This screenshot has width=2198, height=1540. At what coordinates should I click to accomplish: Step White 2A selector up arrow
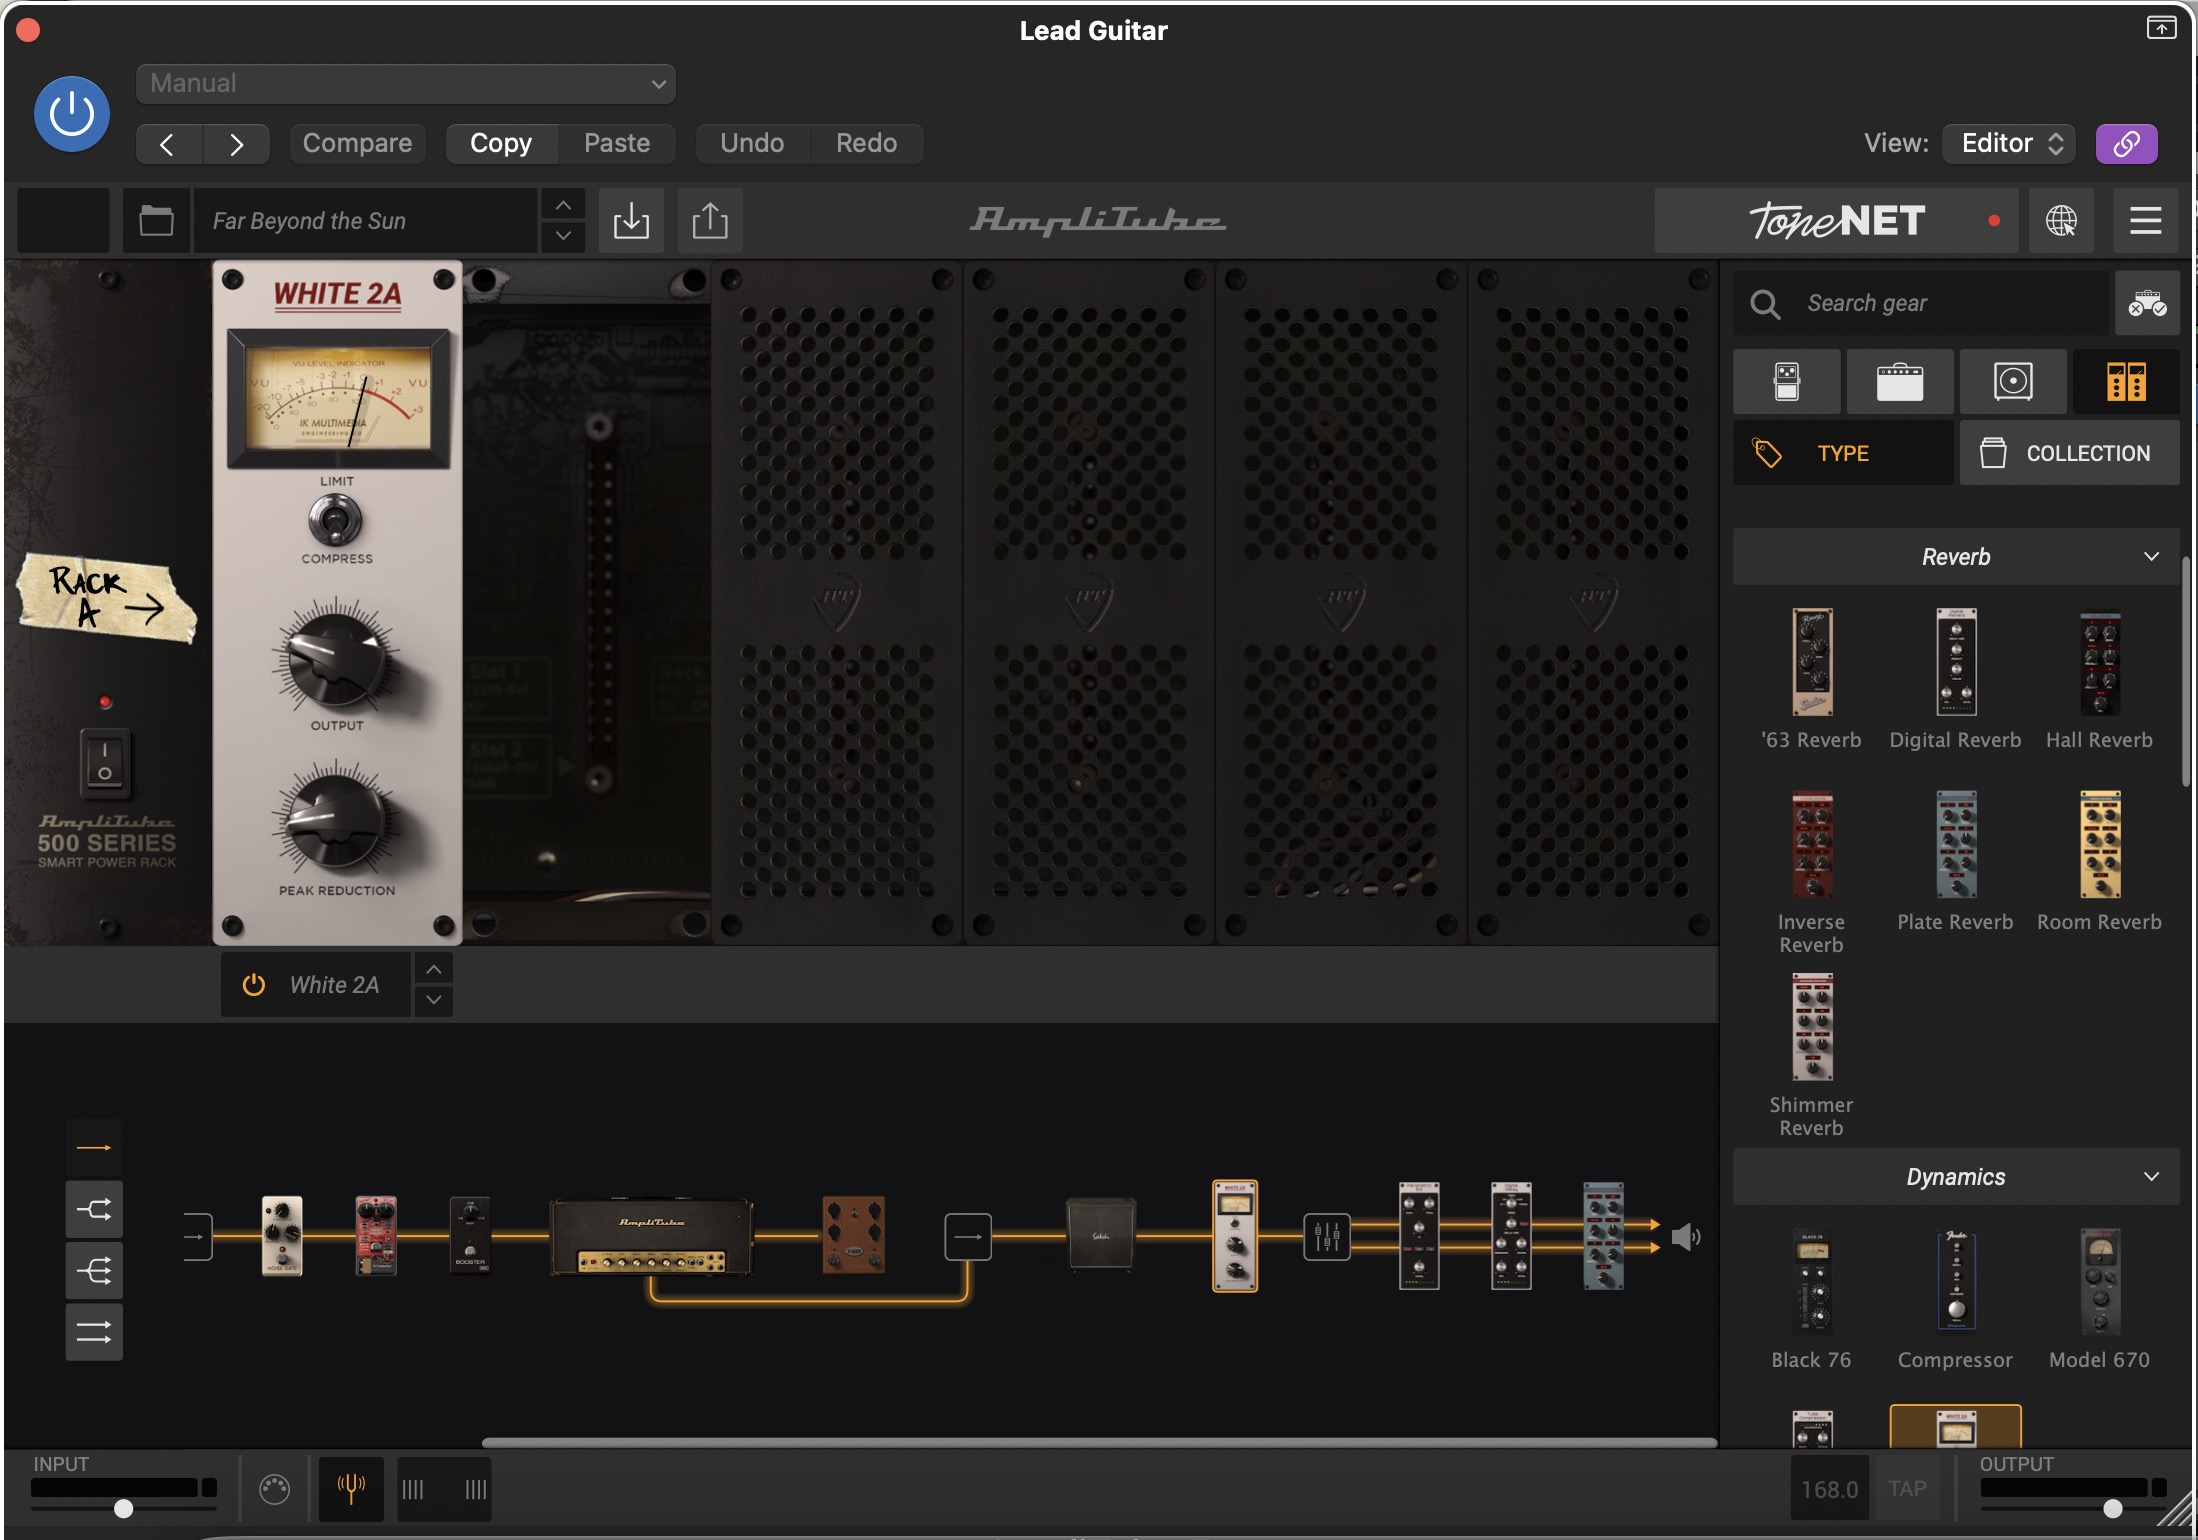click(434, 969)
